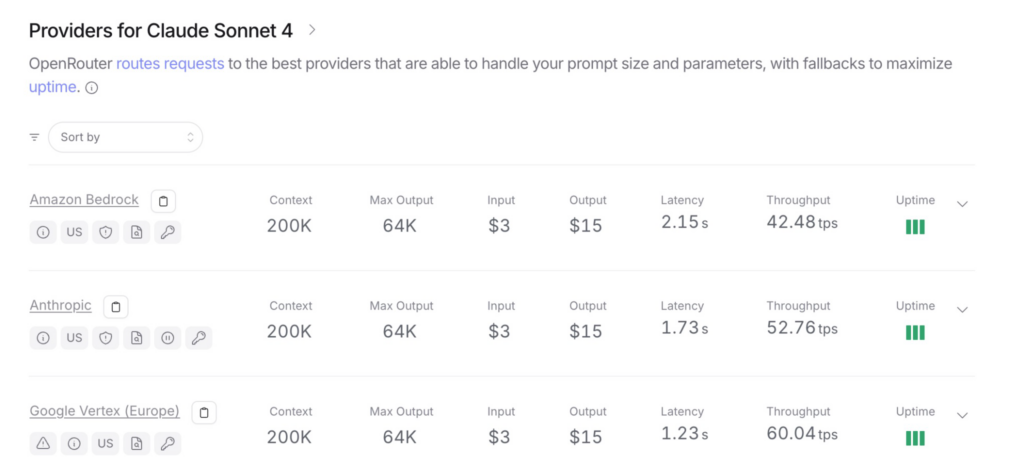The height and width of the screenshot is (473, 1024).
Task: Open the routes requests link
Action: [170, 63]
